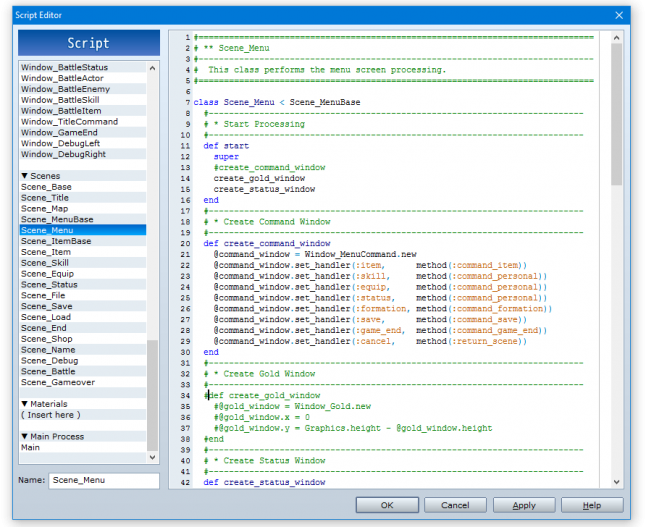The image size is (646, 527).
Task: Select Scene_Battle in the script list
Action: point(49,371)
